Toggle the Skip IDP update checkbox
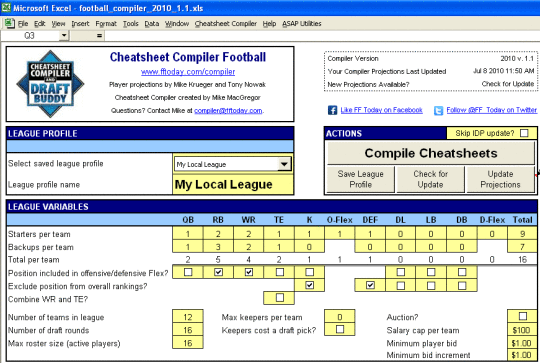Viewport: 540px width, 363px height. click(524, 133)
